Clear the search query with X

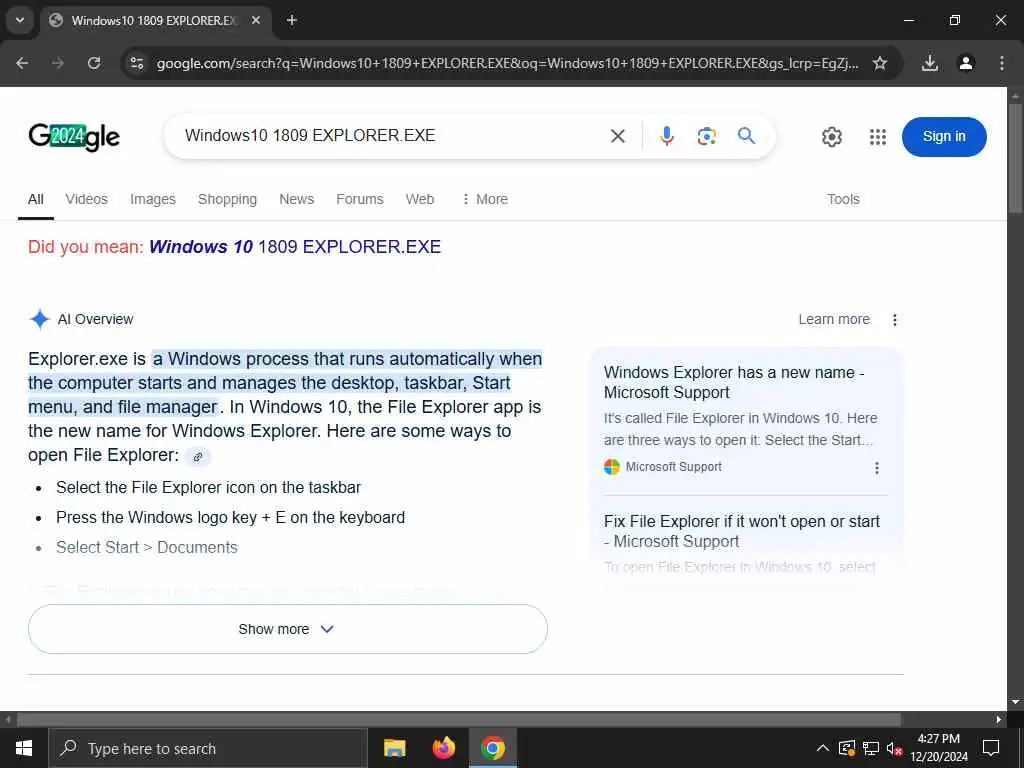coord(617,136)
